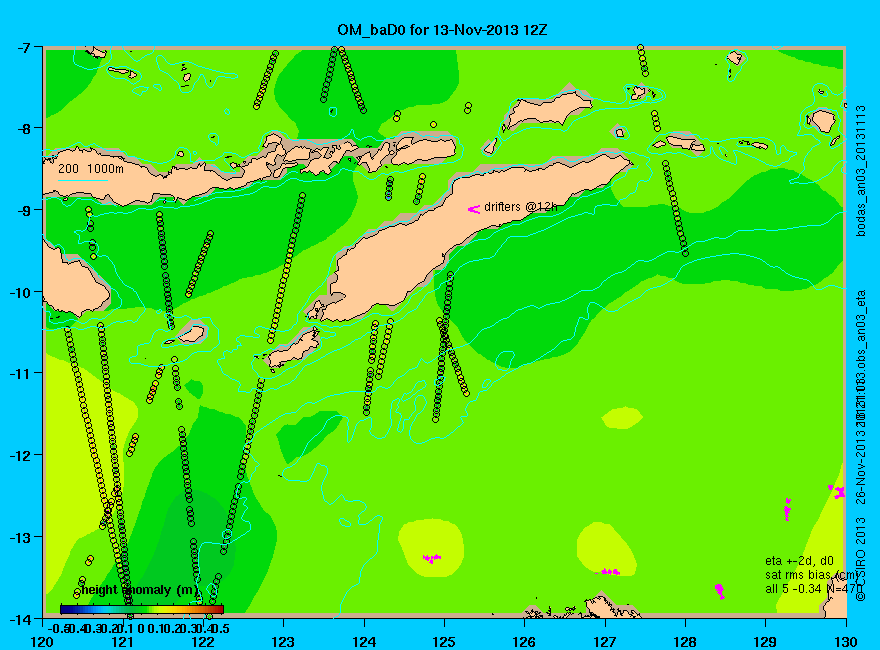Viewport: 880px width, 650px height.
Task: Click the latitude tick label "-12"
Action: coord(20,455)
